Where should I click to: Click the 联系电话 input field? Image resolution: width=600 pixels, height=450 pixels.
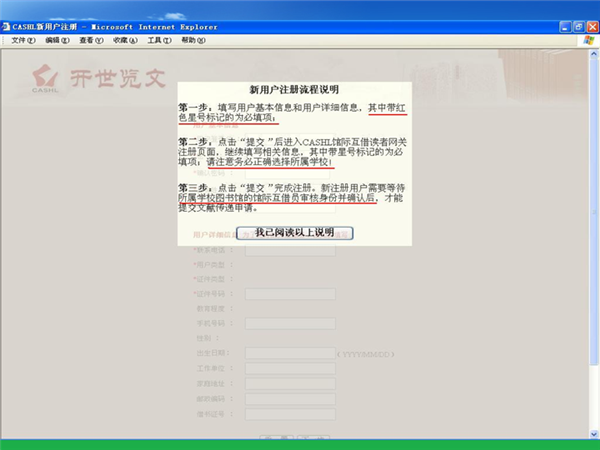click(290, 251)
